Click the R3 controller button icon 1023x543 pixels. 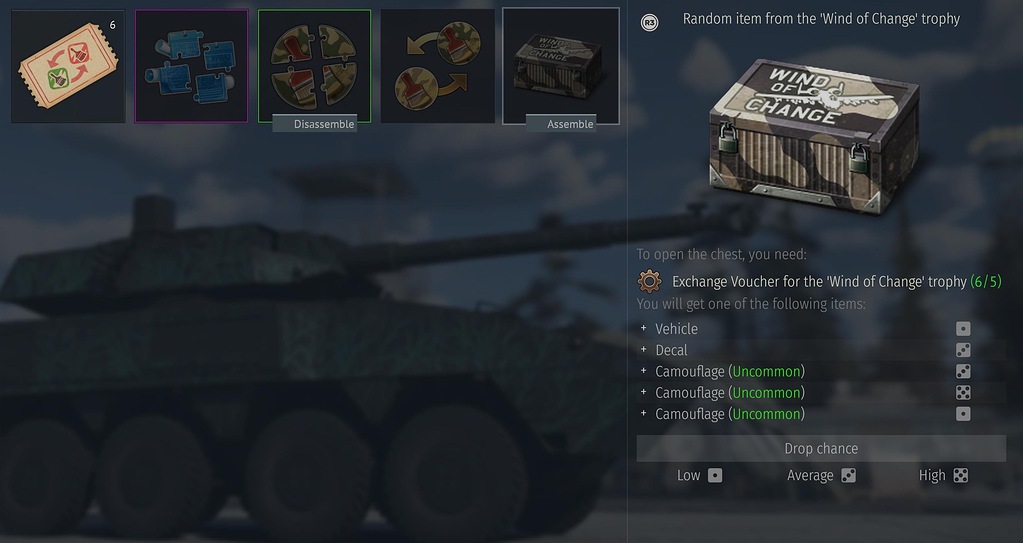tap(649, 23)
